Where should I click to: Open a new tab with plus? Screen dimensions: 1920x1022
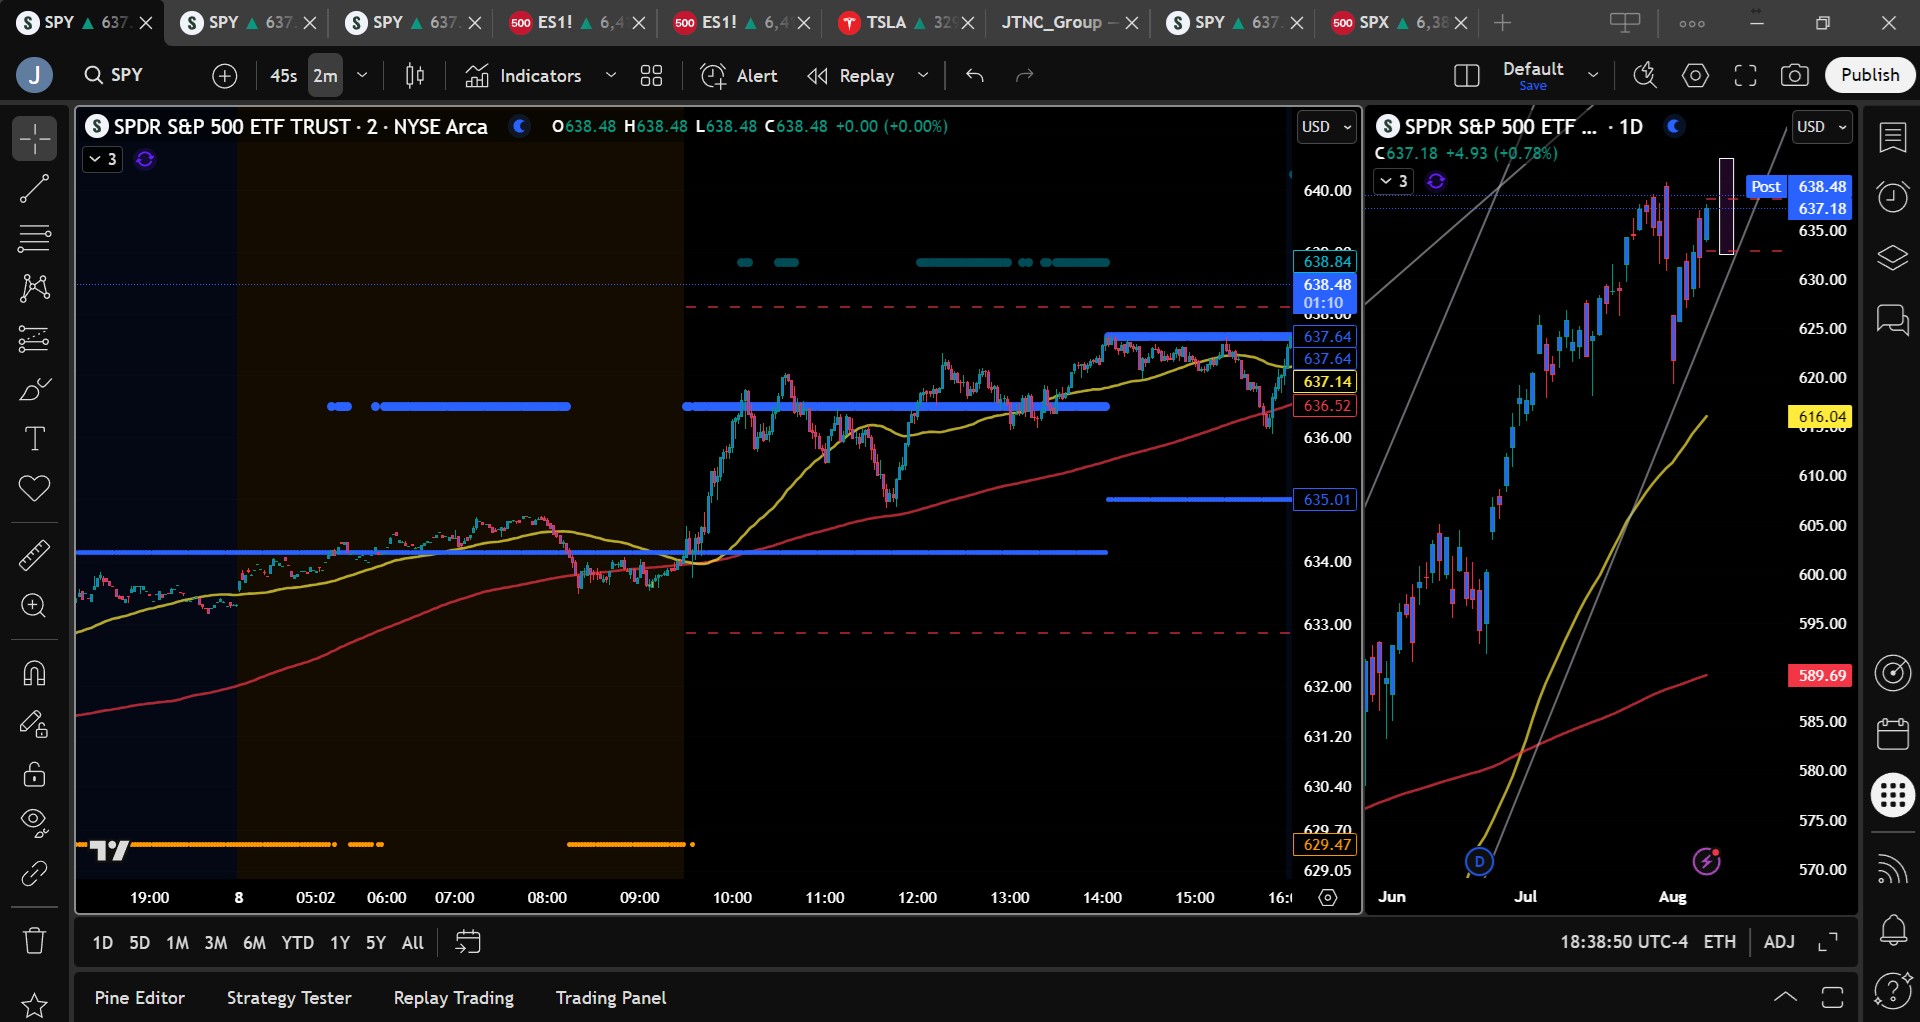click(1502, 22)
